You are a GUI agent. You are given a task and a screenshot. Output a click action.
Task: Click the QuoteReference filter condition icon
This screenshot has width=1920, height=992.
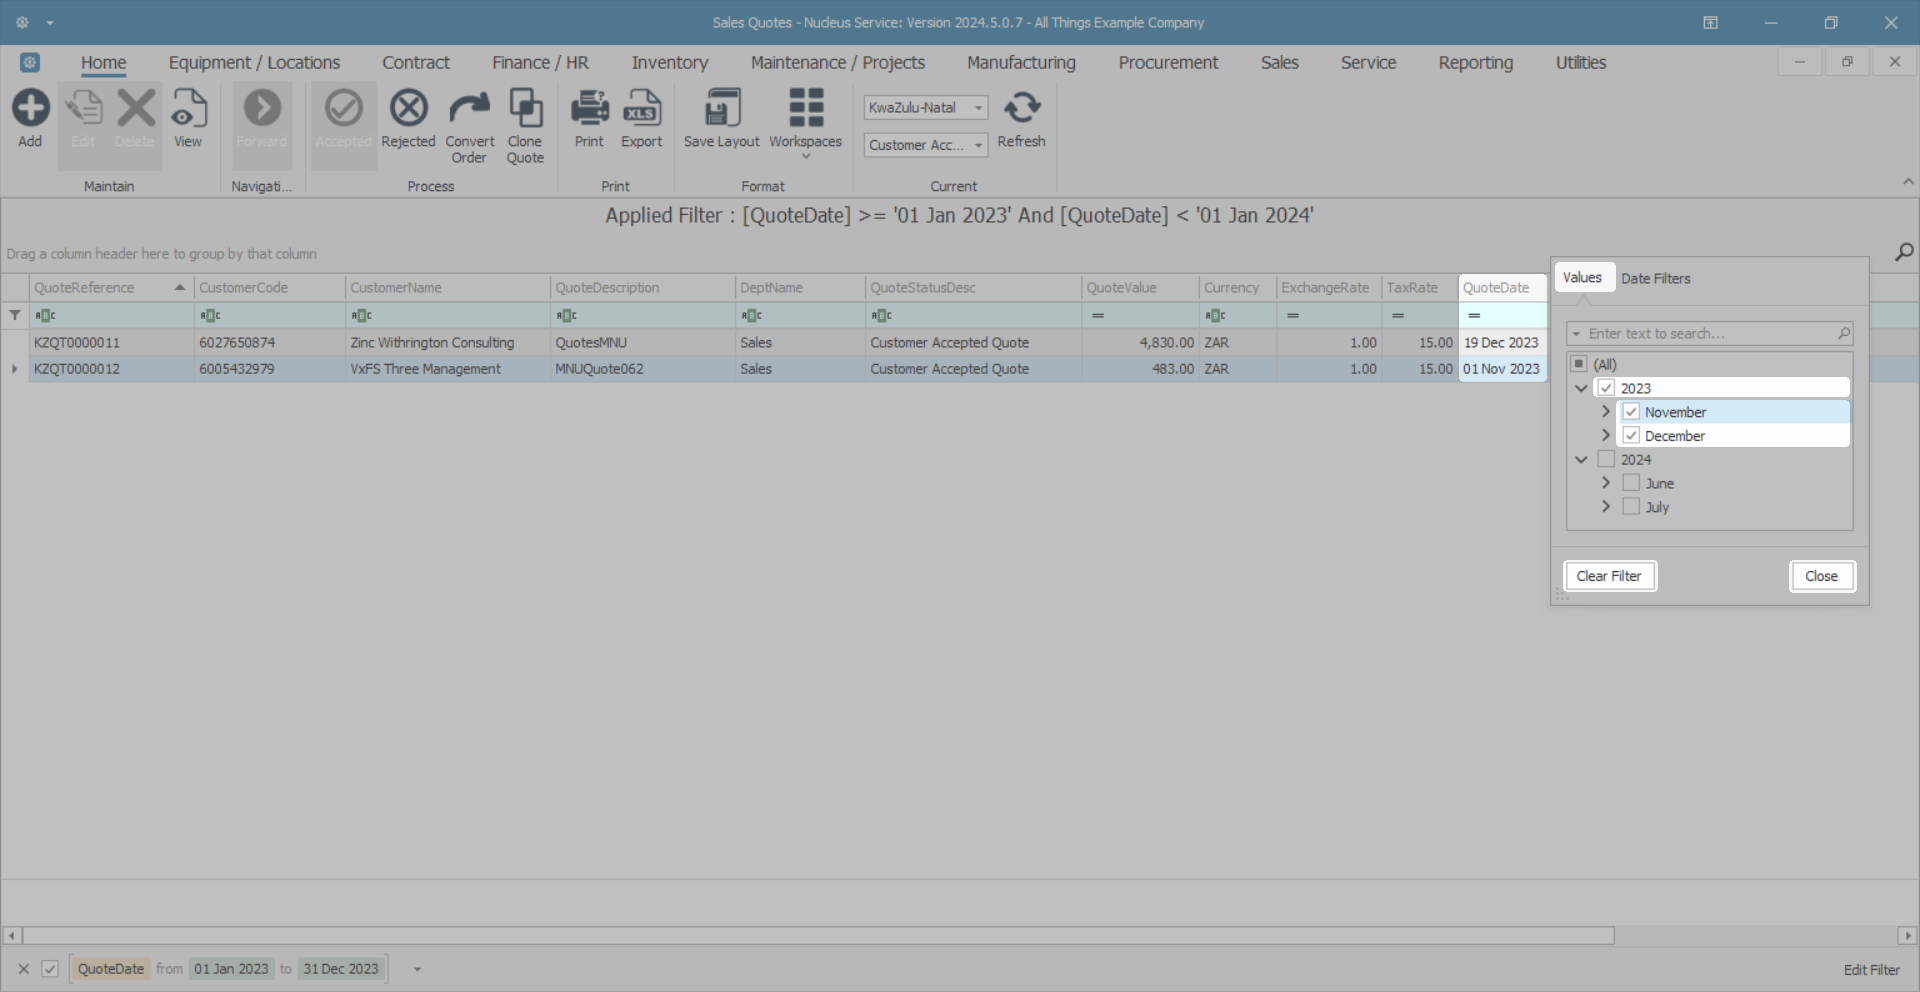45,315
